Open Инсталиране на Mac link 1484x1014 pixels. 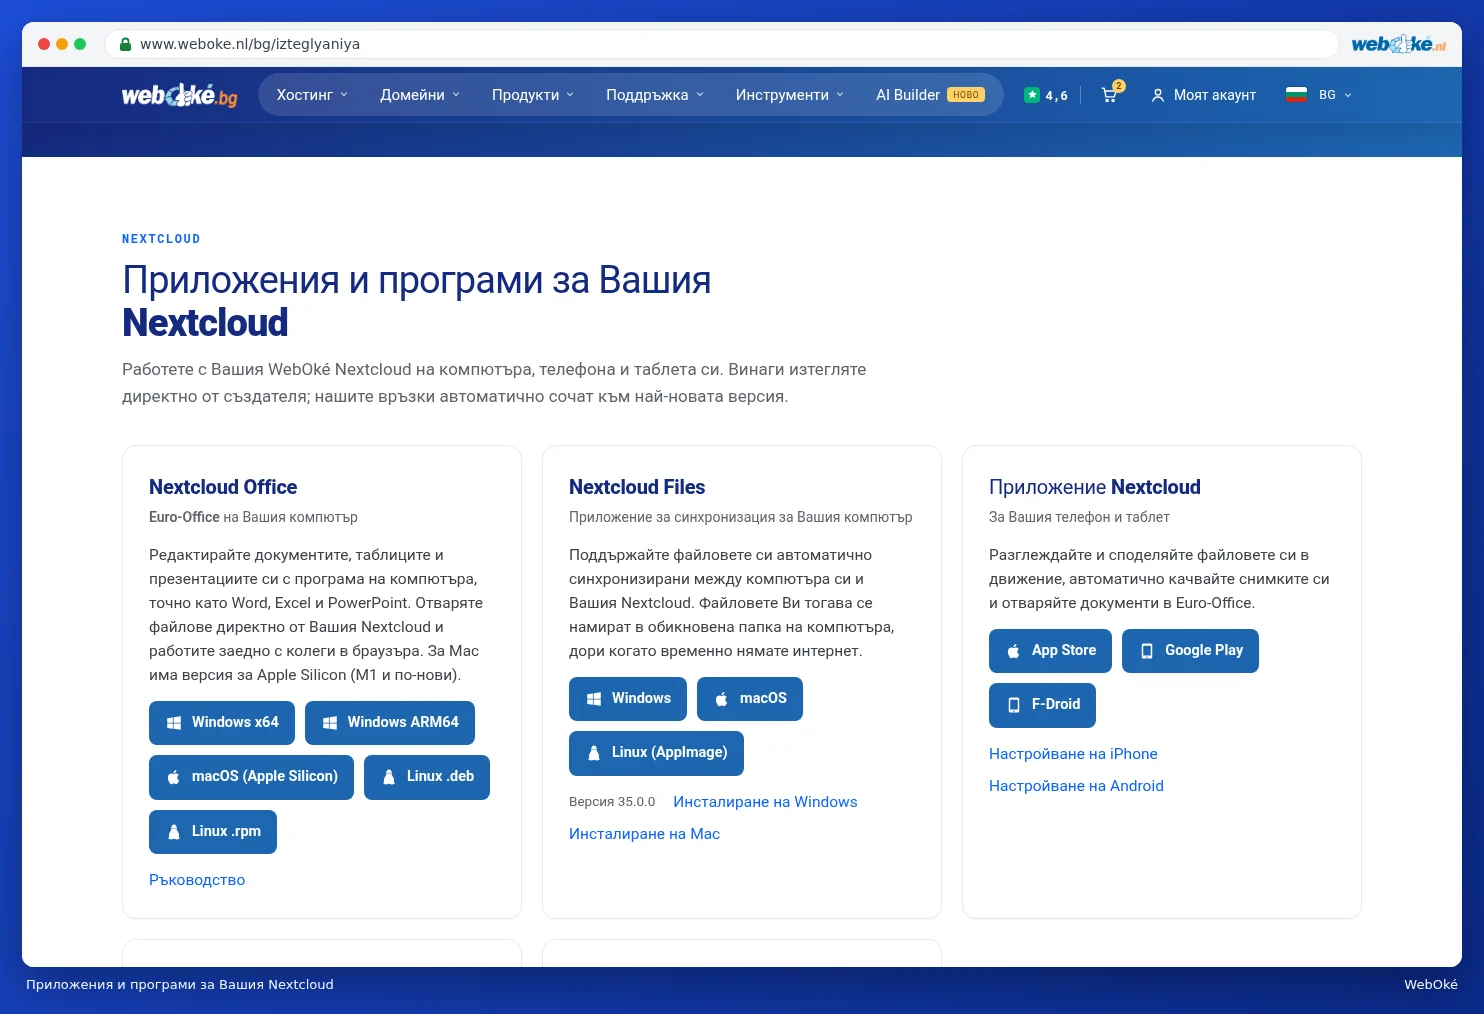644,834
